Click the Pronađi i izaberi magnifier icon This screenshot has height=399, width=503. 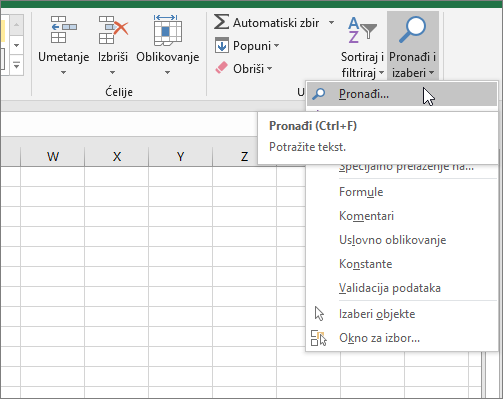coord(412,29)
